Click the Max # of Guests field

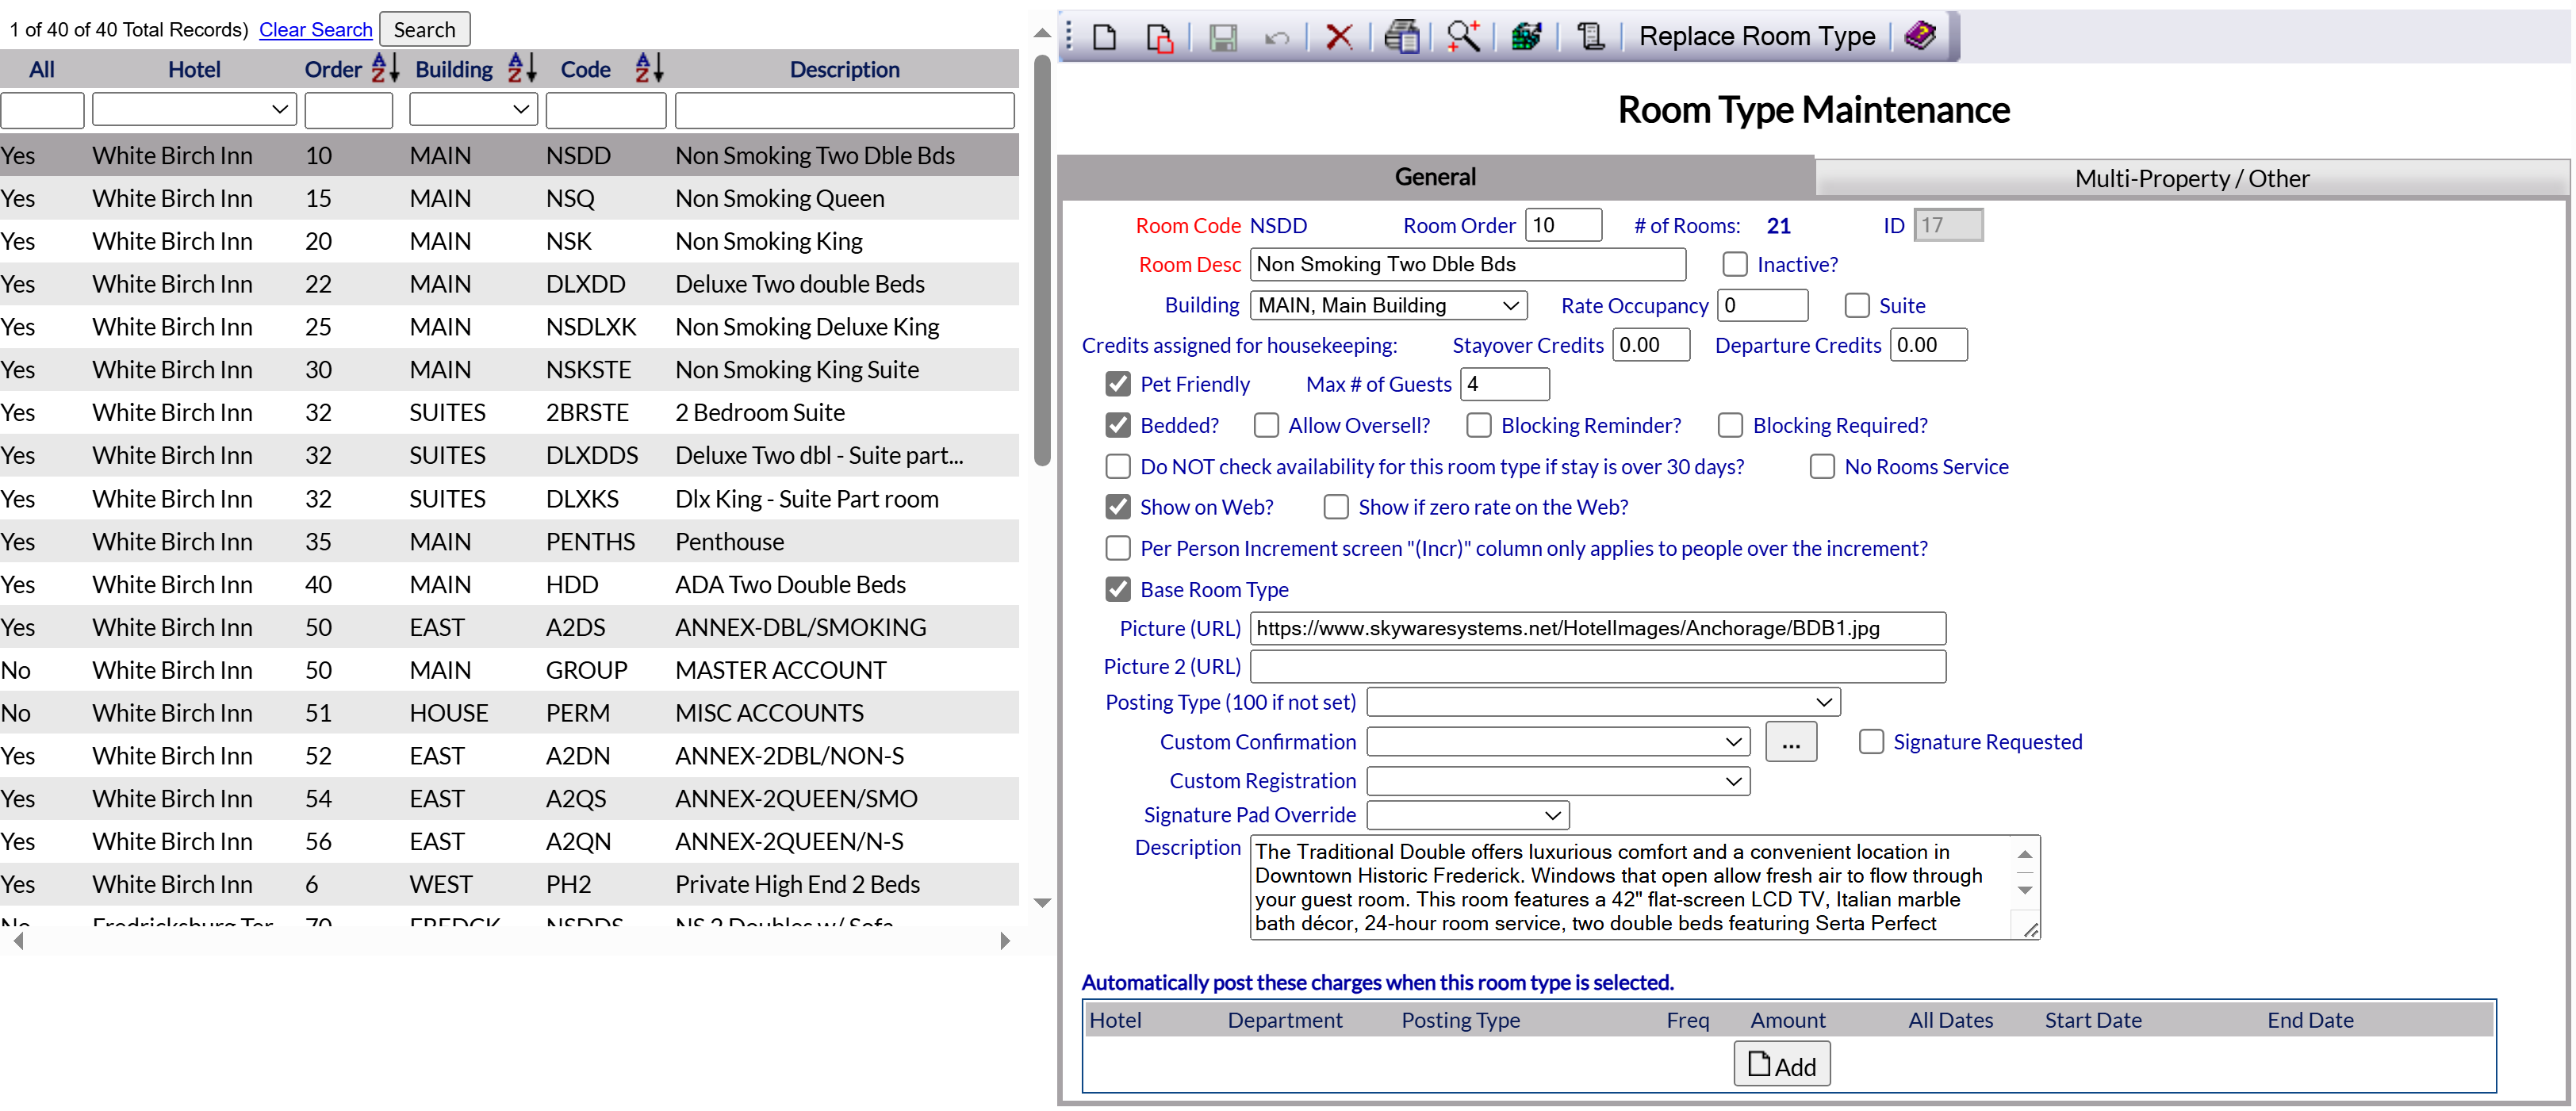(x=1505, y=384)
